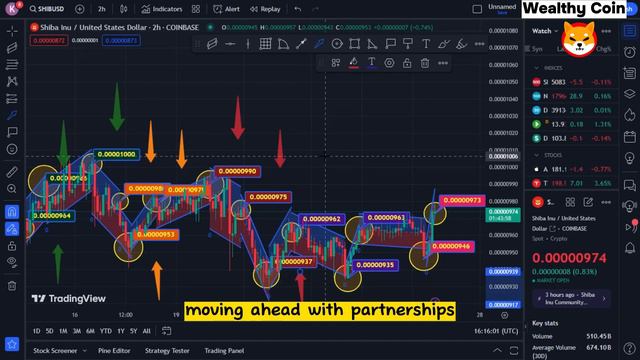Undo the last chart action
The height and width of the screenshot is (360, 640).
[x=298, y=9]
